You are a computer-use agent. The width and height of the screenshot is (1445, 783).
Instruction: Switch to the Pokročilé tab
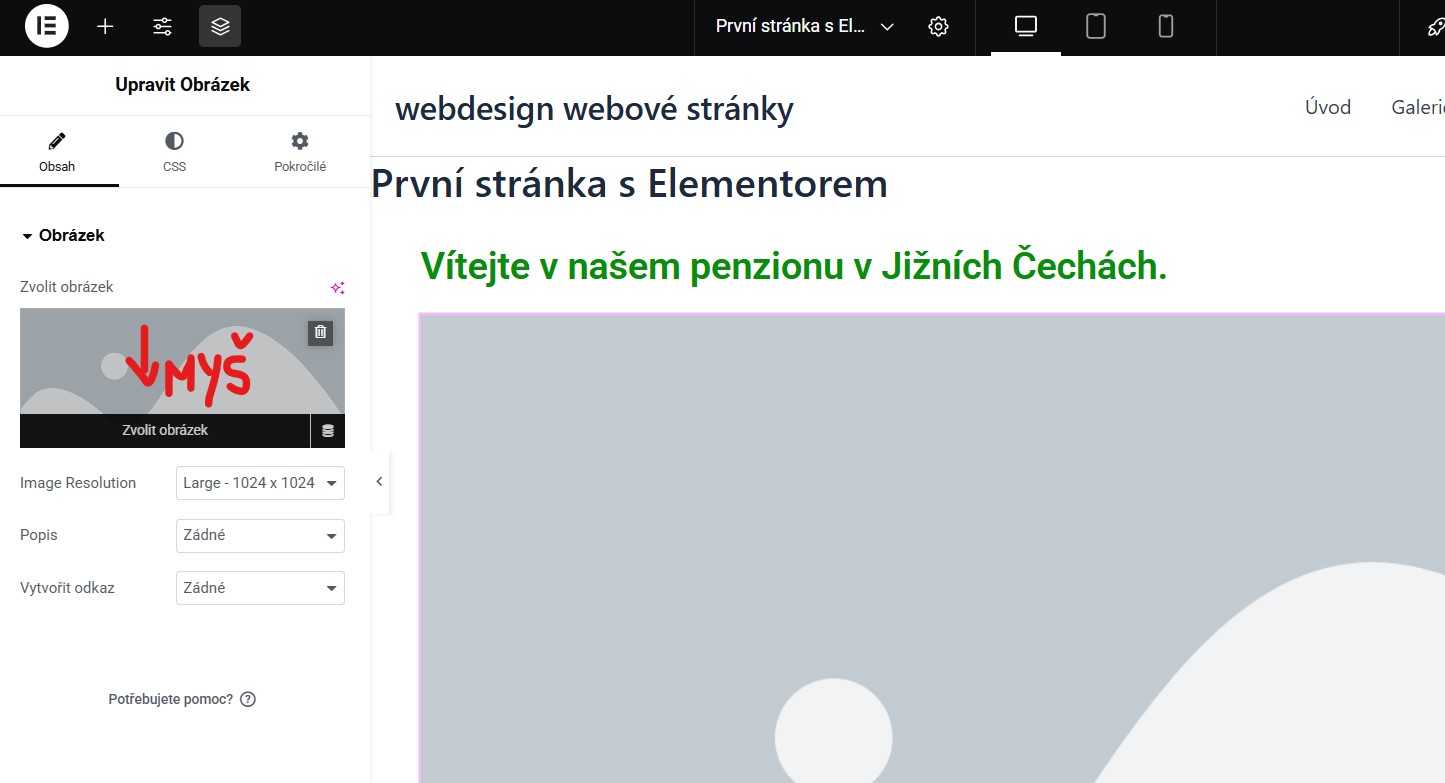coord(299,152)
